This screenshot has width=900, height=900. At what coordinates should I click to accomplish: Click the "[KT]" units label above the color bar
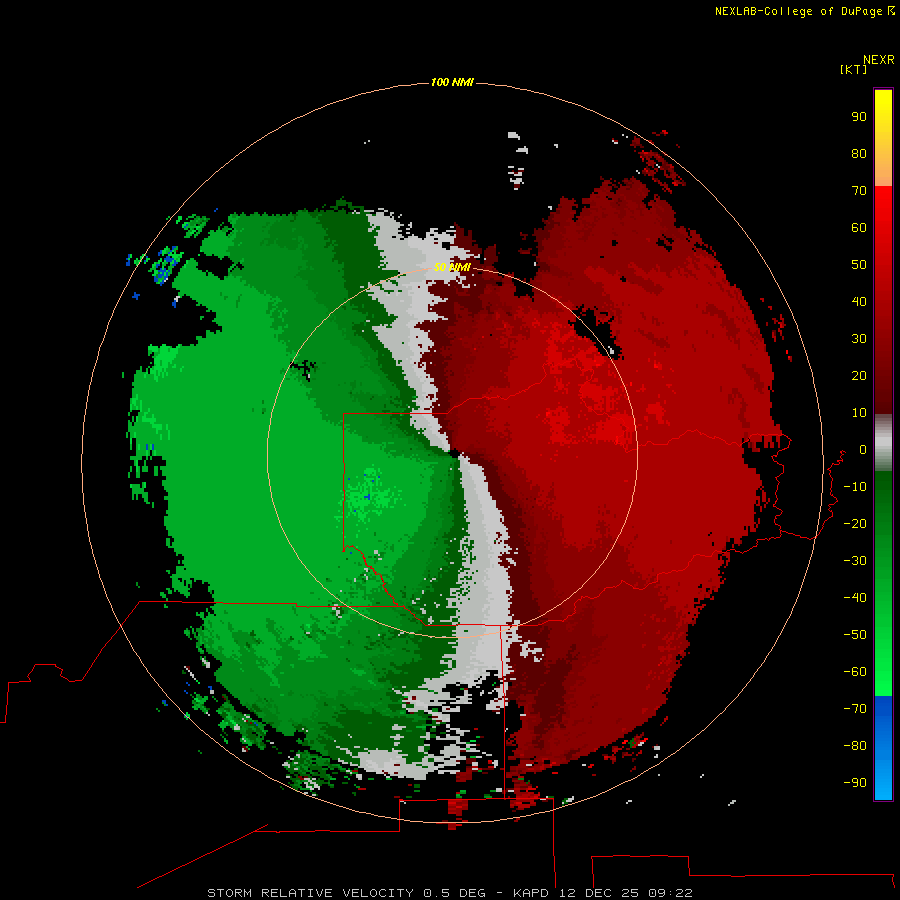(853, 69)
